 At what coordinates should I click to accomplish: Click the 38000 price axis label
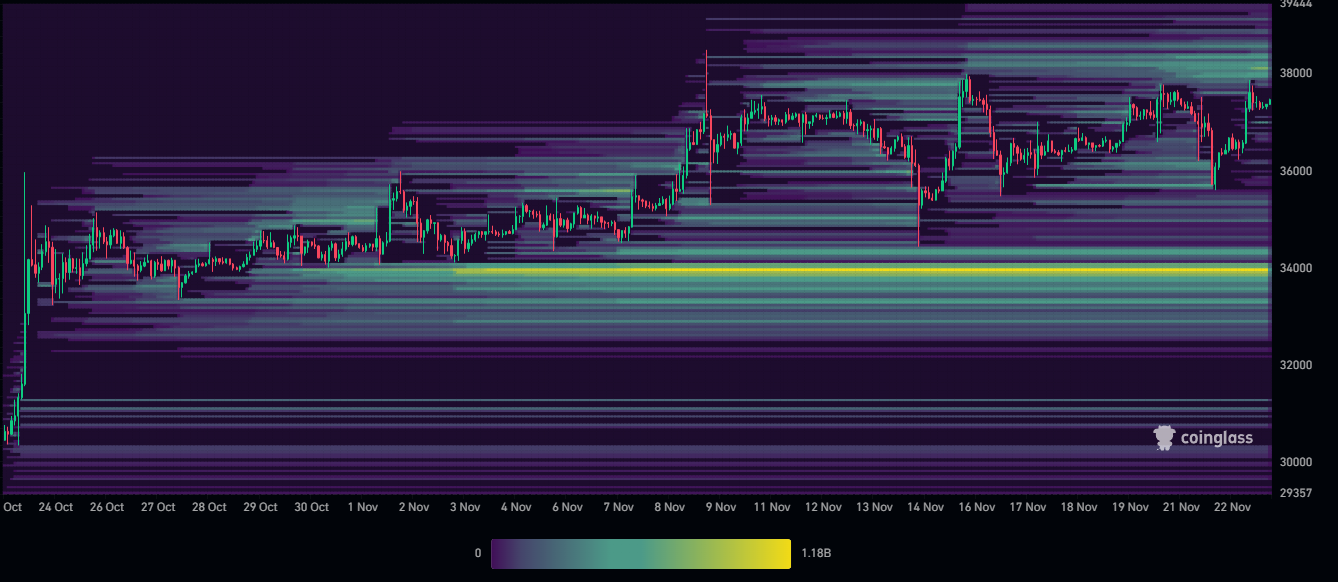pyautogui.click(x=1294, y=73)
